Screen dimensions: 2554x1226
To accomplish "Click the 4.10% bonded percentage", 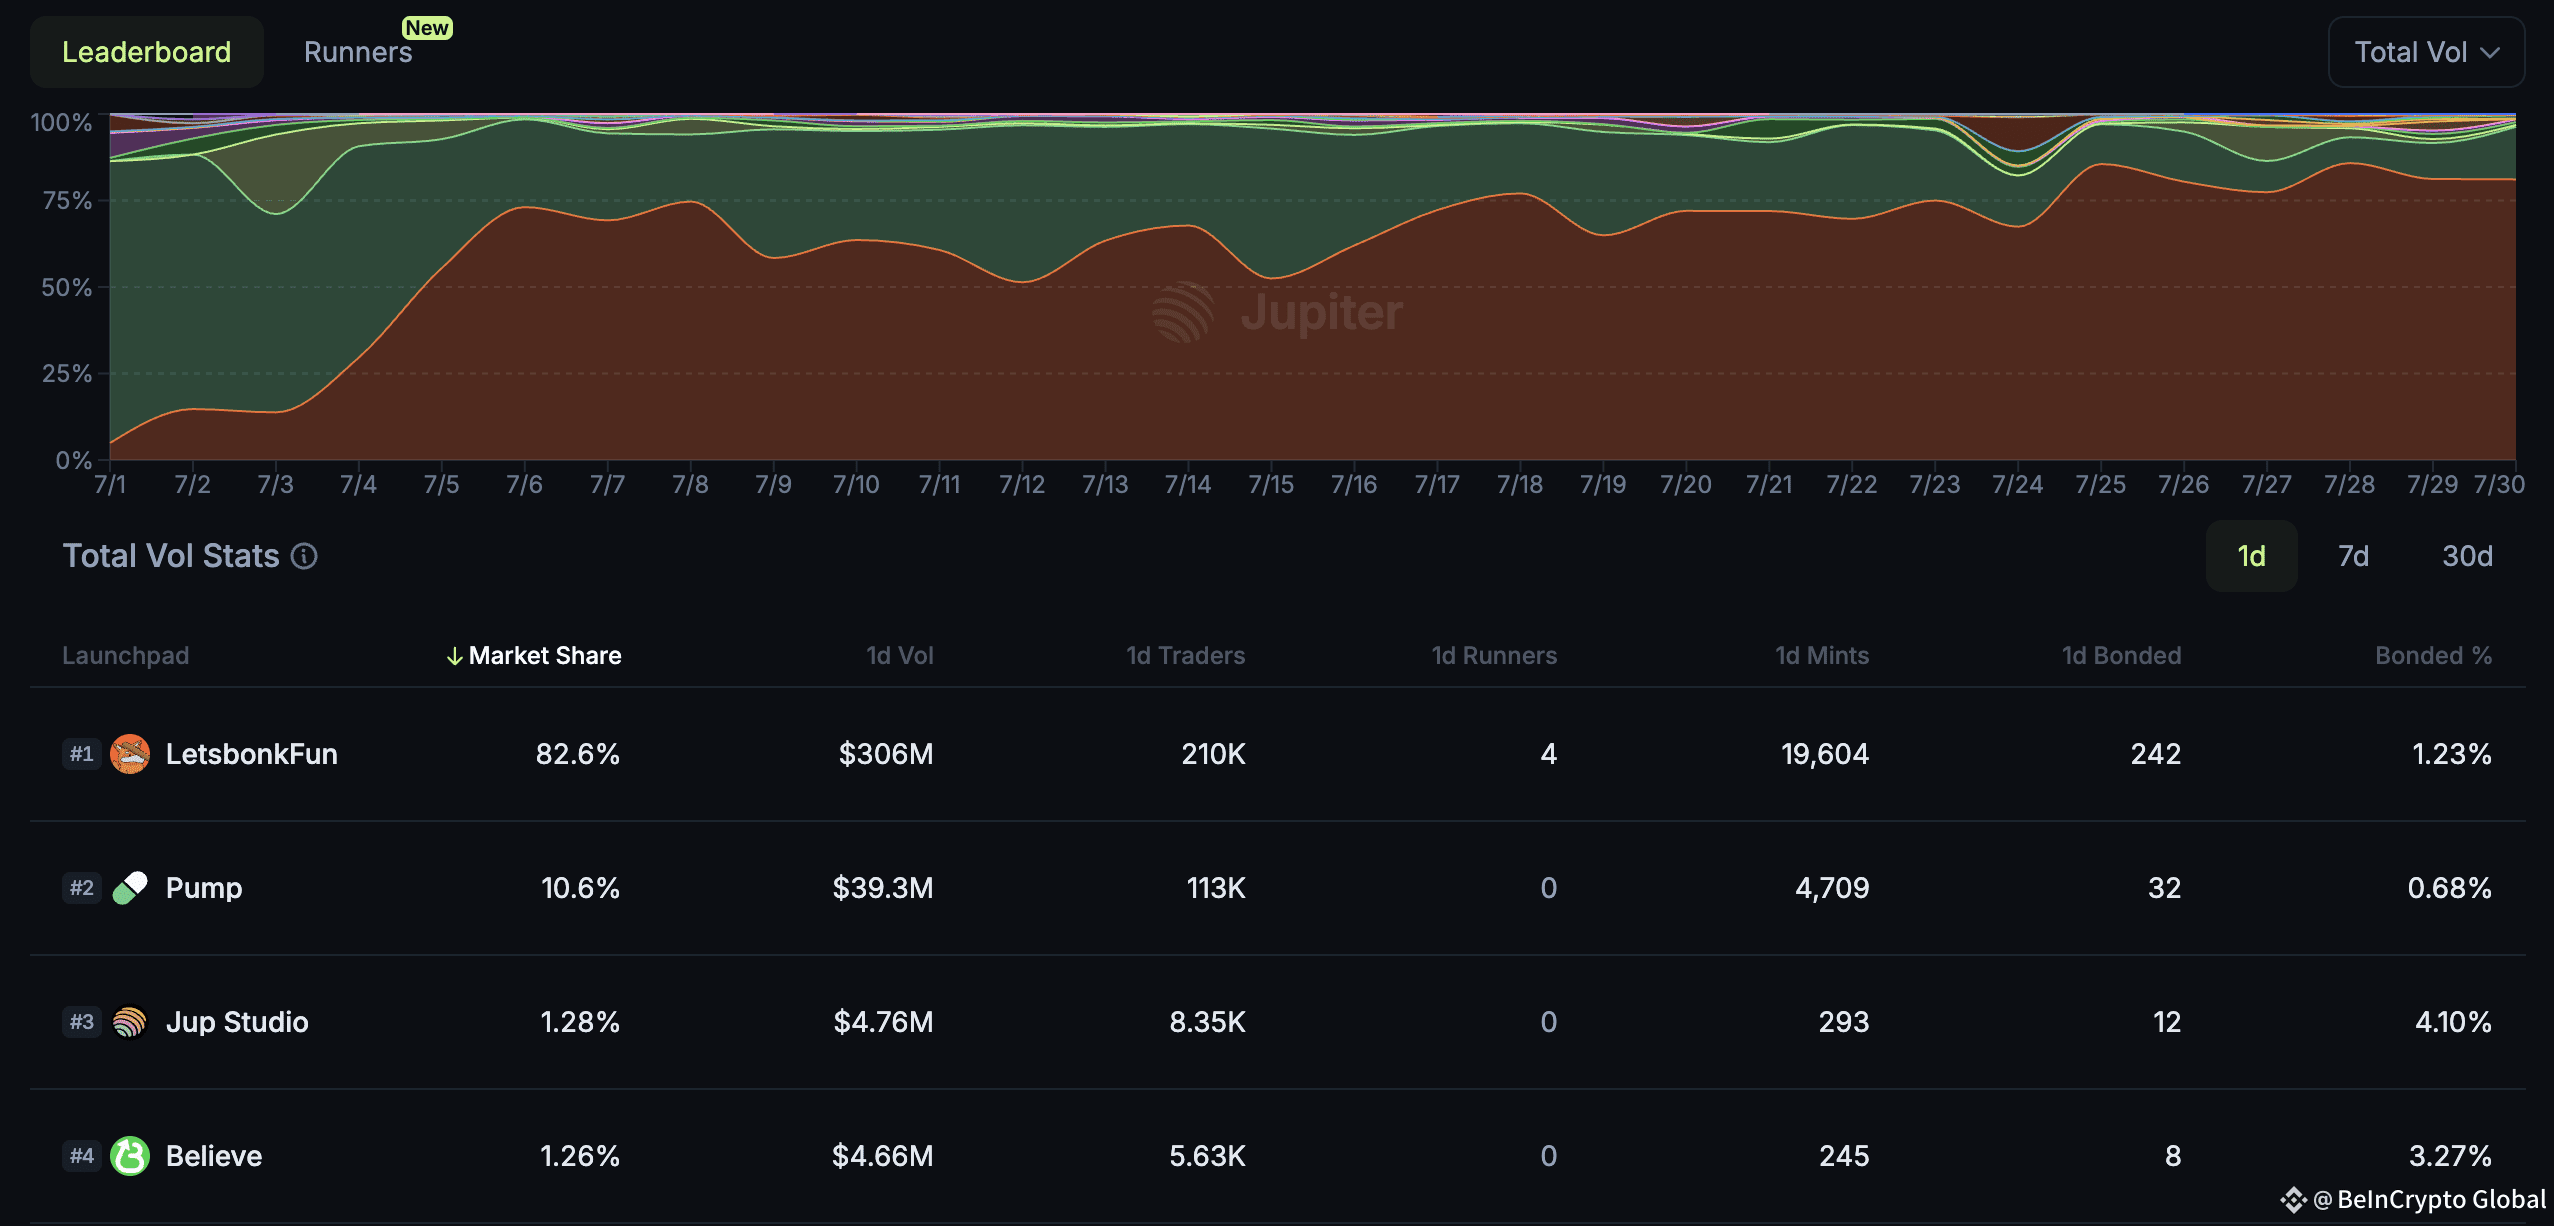I will pyautogui.click(x=2453, y=1022).
